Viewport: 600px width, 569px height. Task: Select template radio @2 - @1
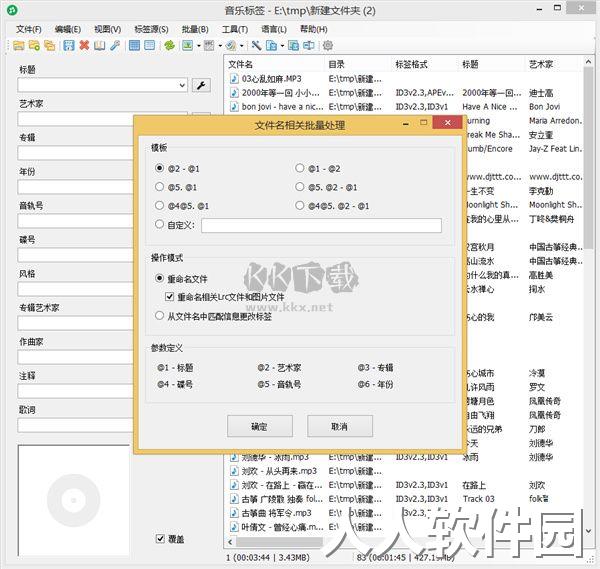tap(160, 168)
